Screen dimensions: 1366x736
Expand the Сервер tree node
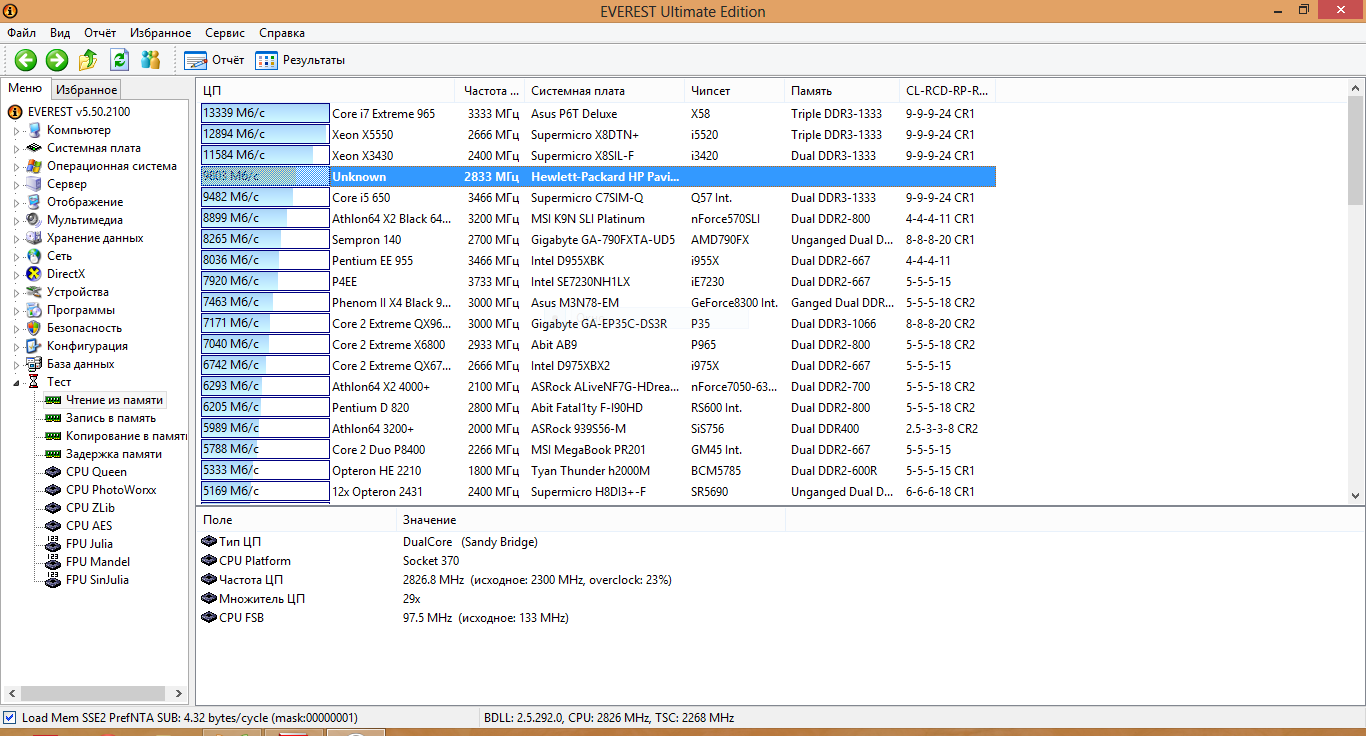click(16, 184)
